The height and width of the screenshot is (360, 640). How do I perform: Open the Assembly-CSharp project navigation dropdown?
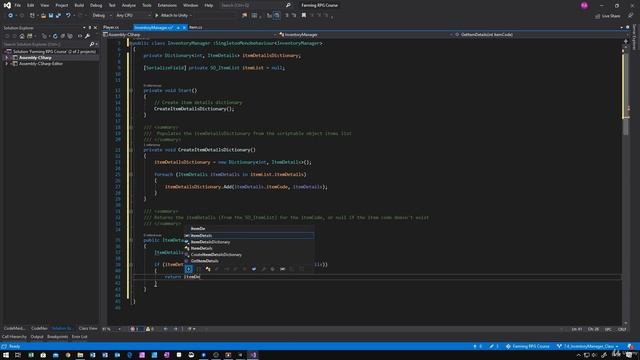click(x=189, y=35)
